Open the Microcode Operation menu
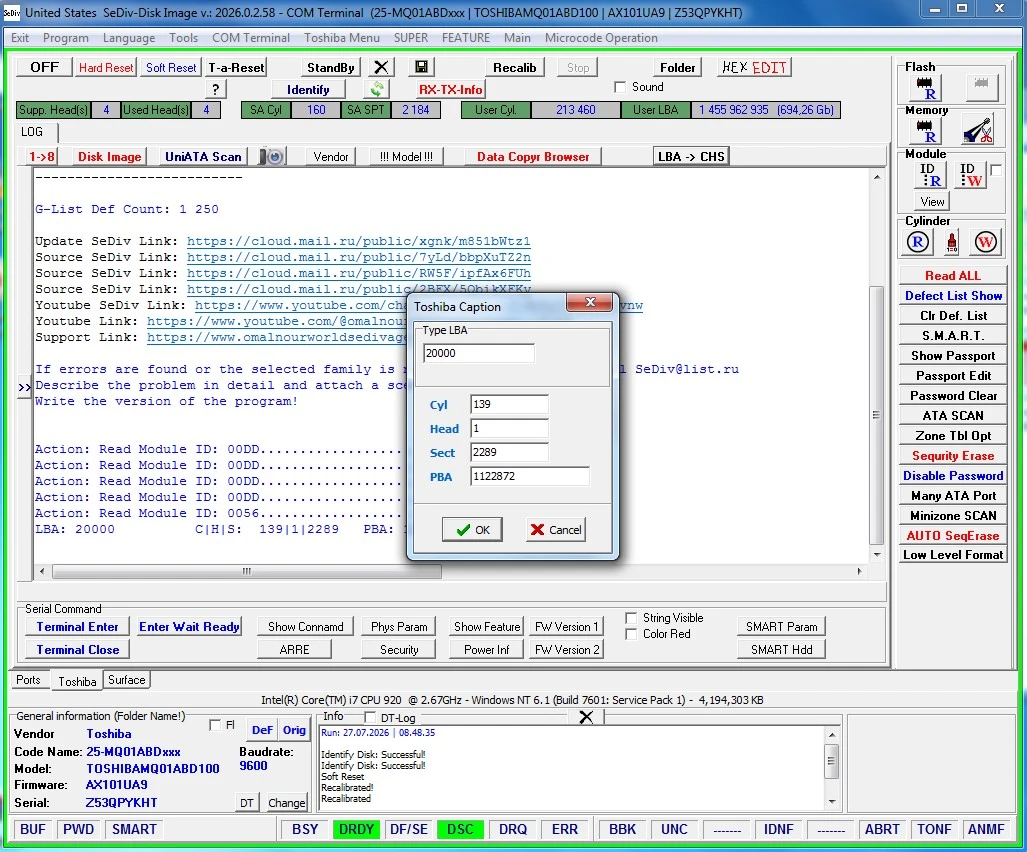Screen dimensions: 1027x852 tap(601, 38)
